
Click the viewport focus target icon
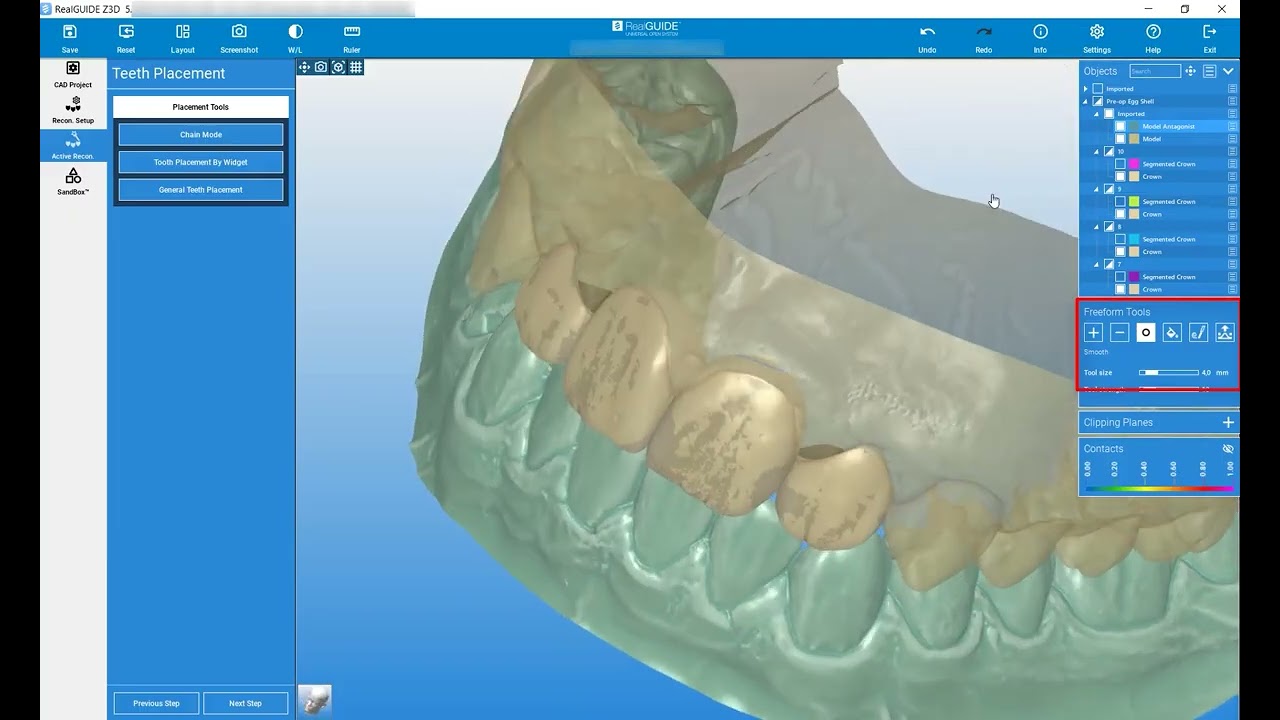[x=338, y=67]
